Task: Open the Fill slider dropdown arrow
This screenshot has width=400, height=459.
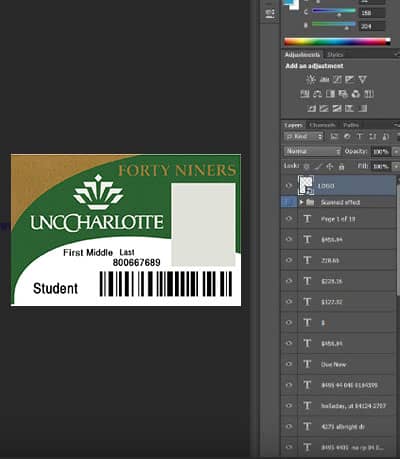Action: pos(396,166)
